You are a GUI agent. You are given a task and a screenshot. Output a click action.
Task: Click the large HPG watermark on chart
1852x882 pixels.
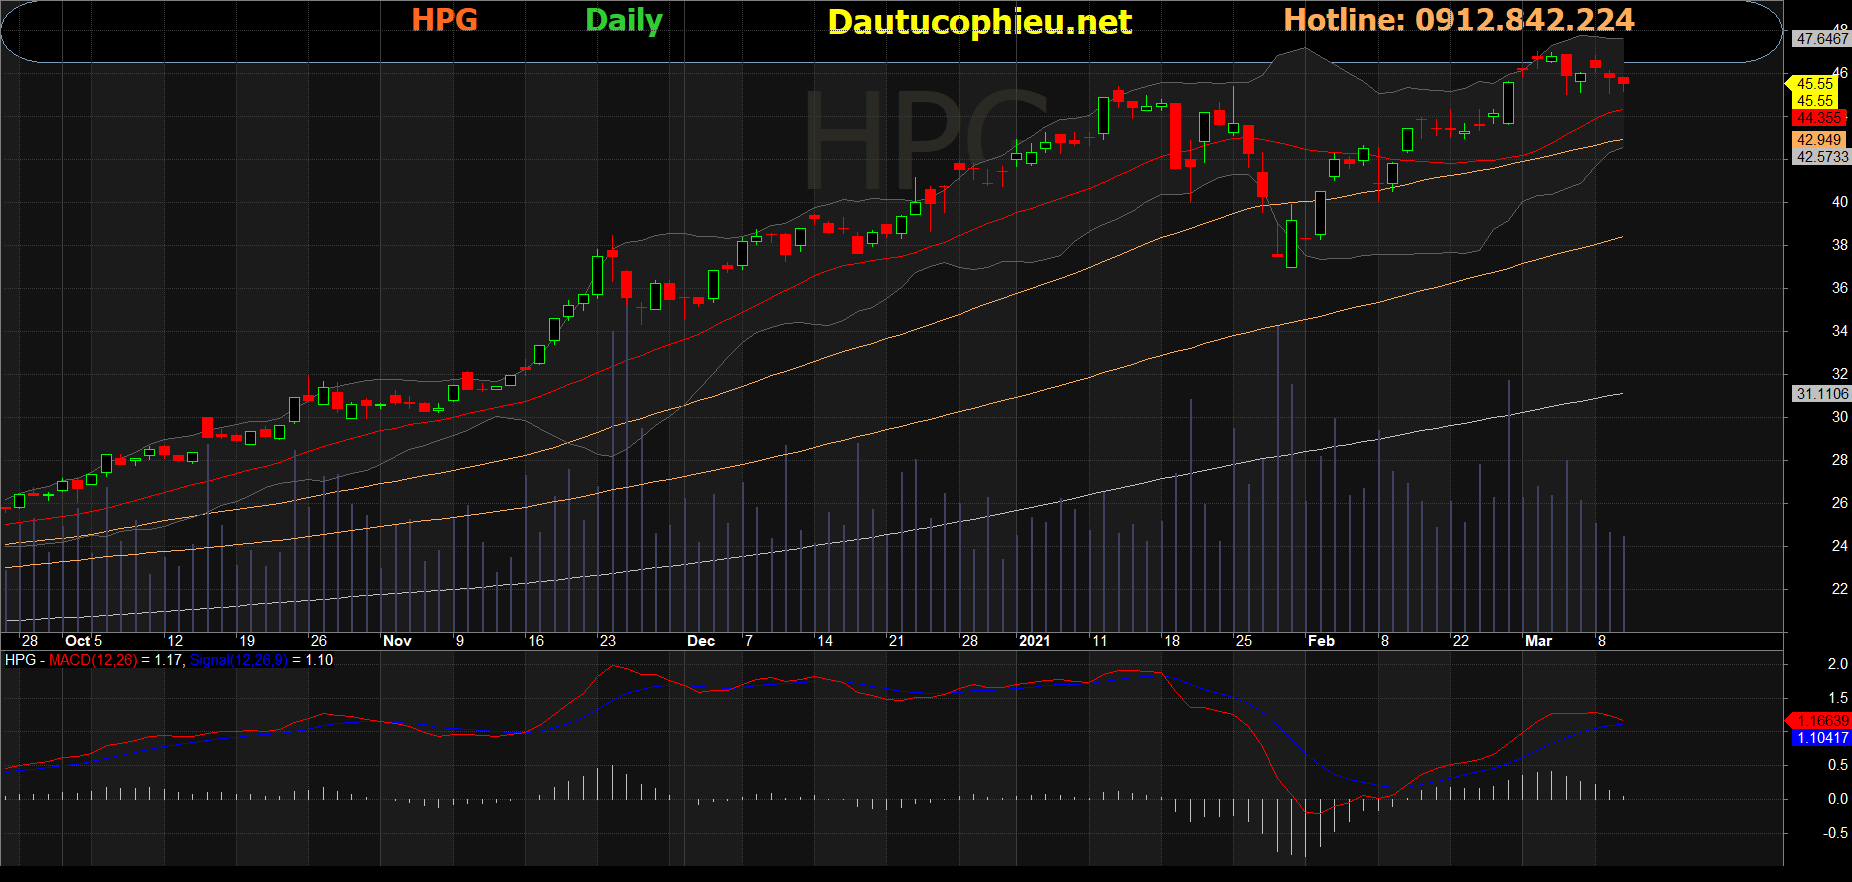(x=925, y=140)
